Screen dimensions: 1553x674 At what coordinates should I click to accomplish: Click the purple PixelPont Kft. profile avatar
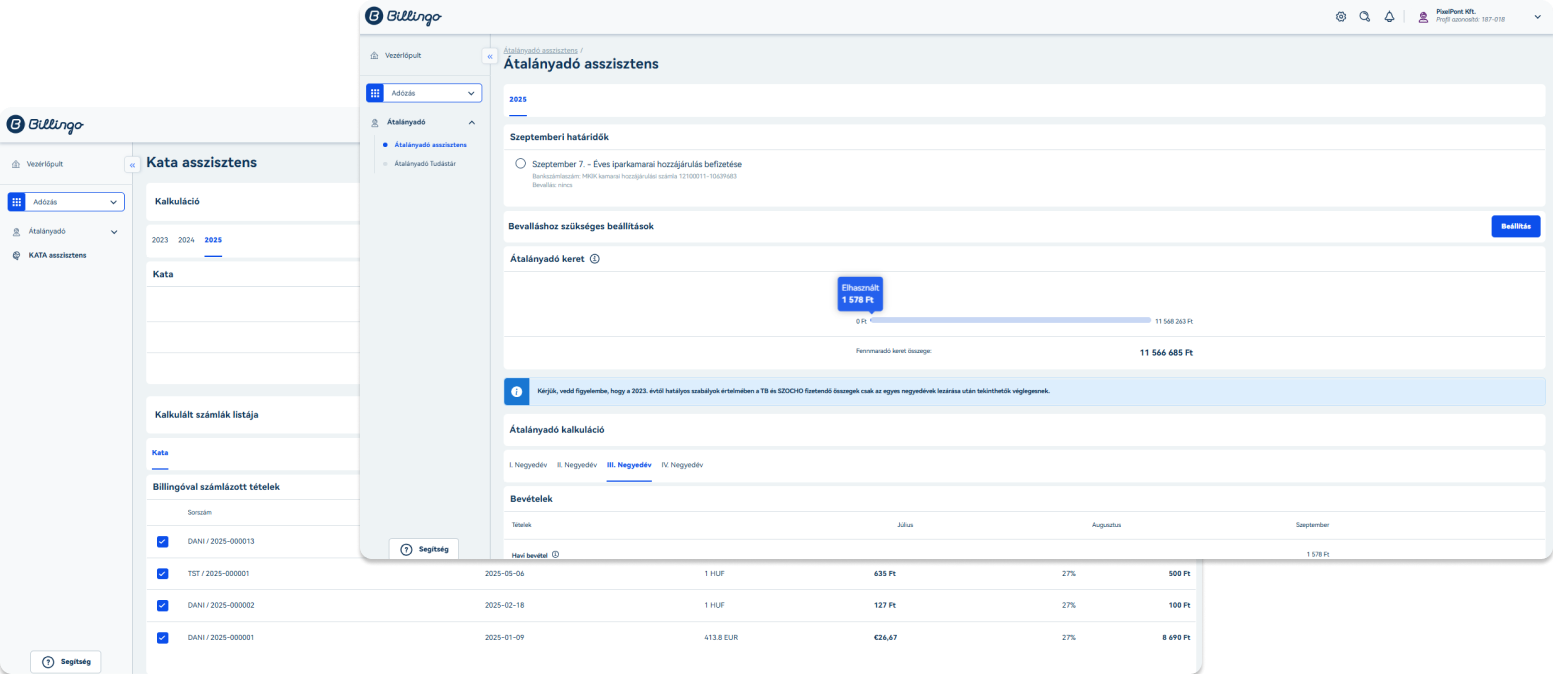pos(1423,17)
